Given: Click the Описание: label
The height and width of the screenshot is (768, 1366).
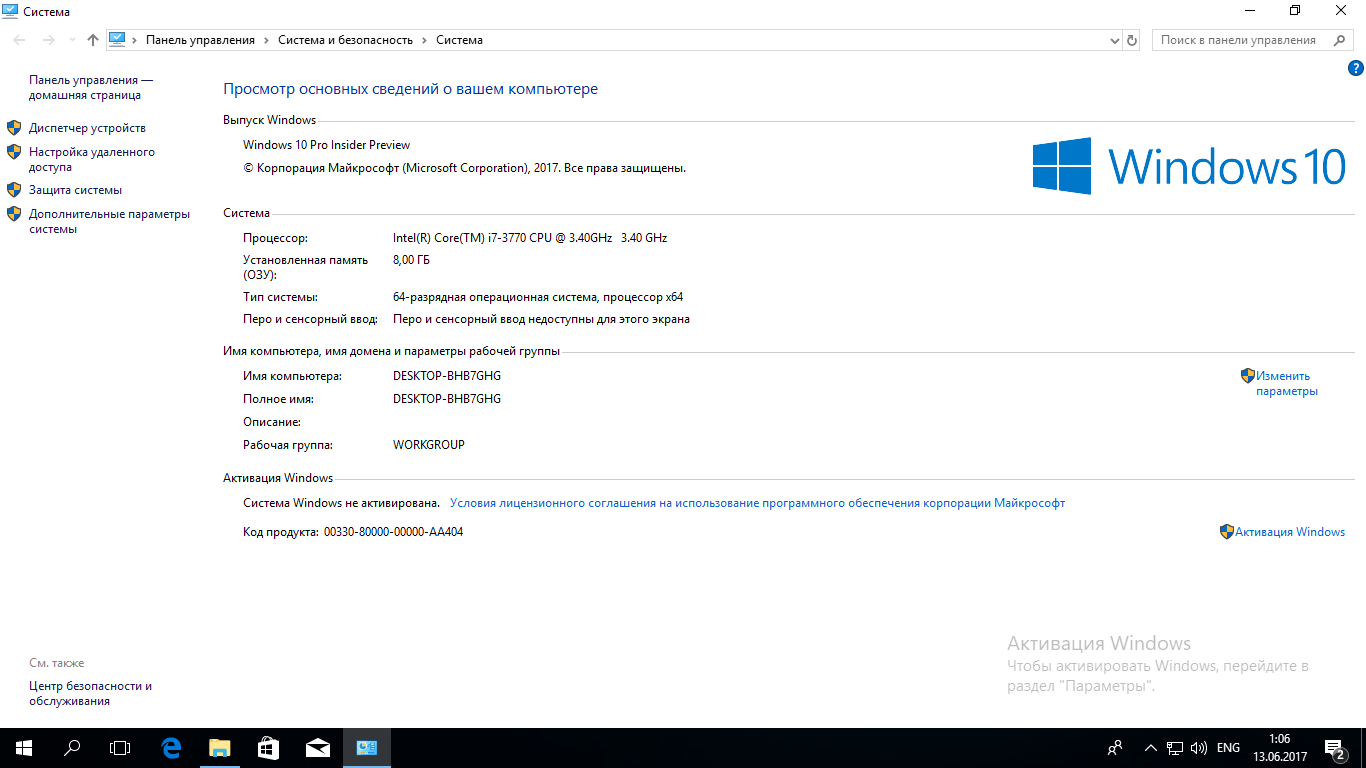Looking at the screenshot, I should (272, 422).
